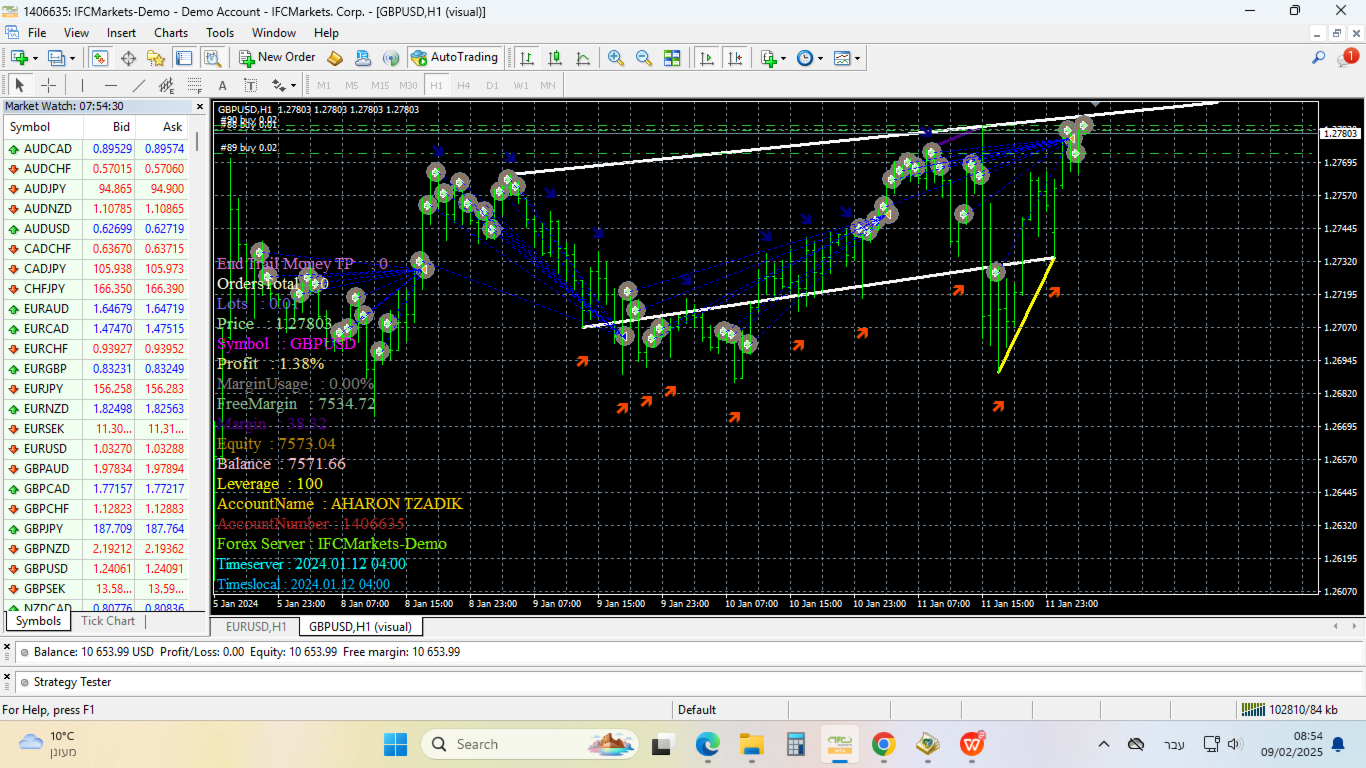Select the Vertical Line drawing tool
Image resolution: width=1366 pixels, height=768 pixels.
[x=82, y=85]
